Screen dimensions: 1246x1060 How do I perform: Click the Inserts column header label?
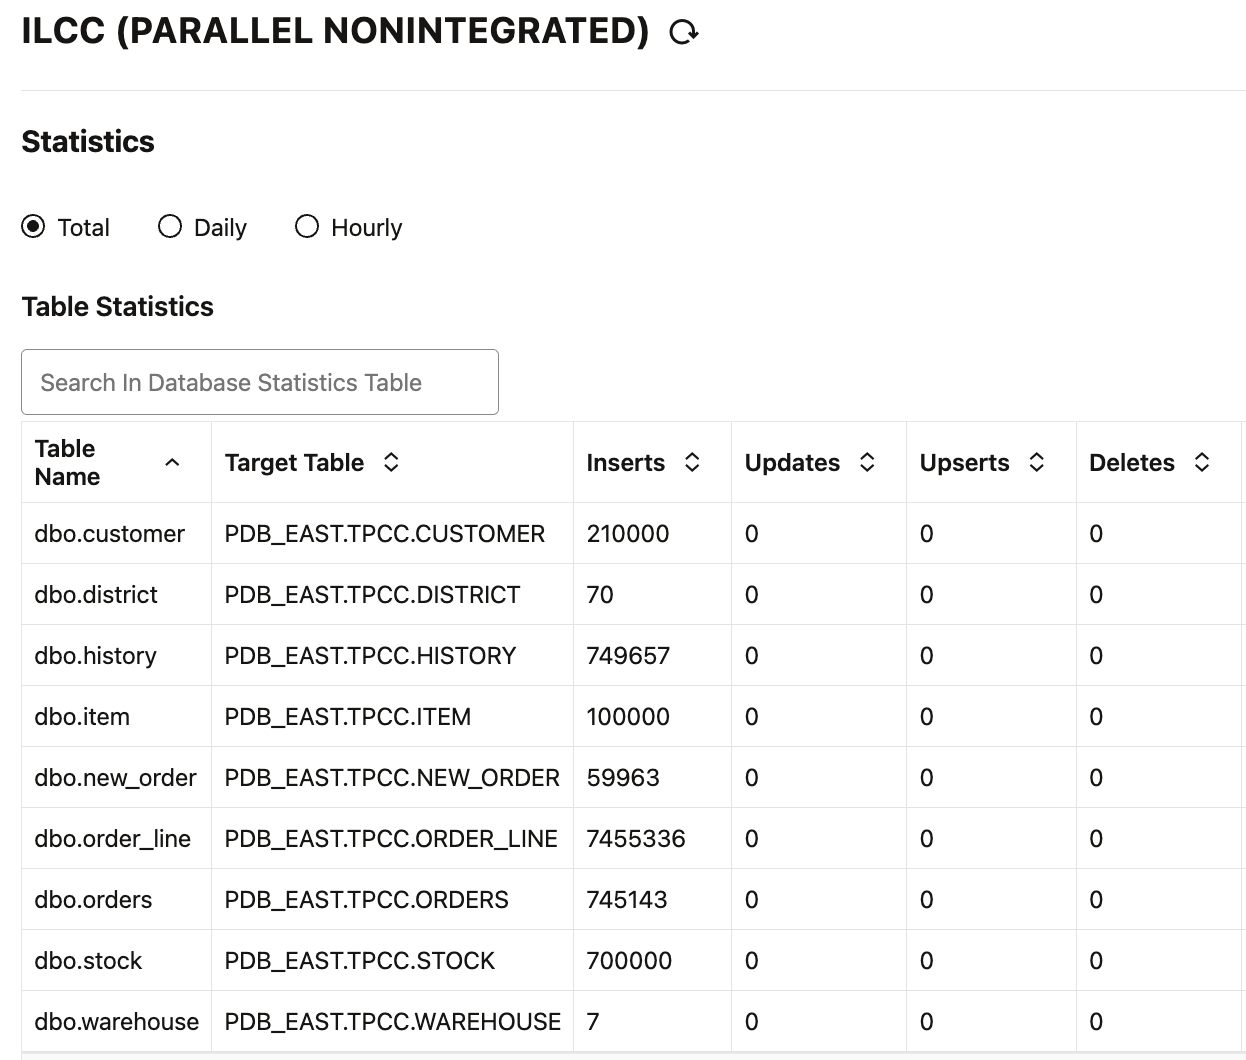625,463
